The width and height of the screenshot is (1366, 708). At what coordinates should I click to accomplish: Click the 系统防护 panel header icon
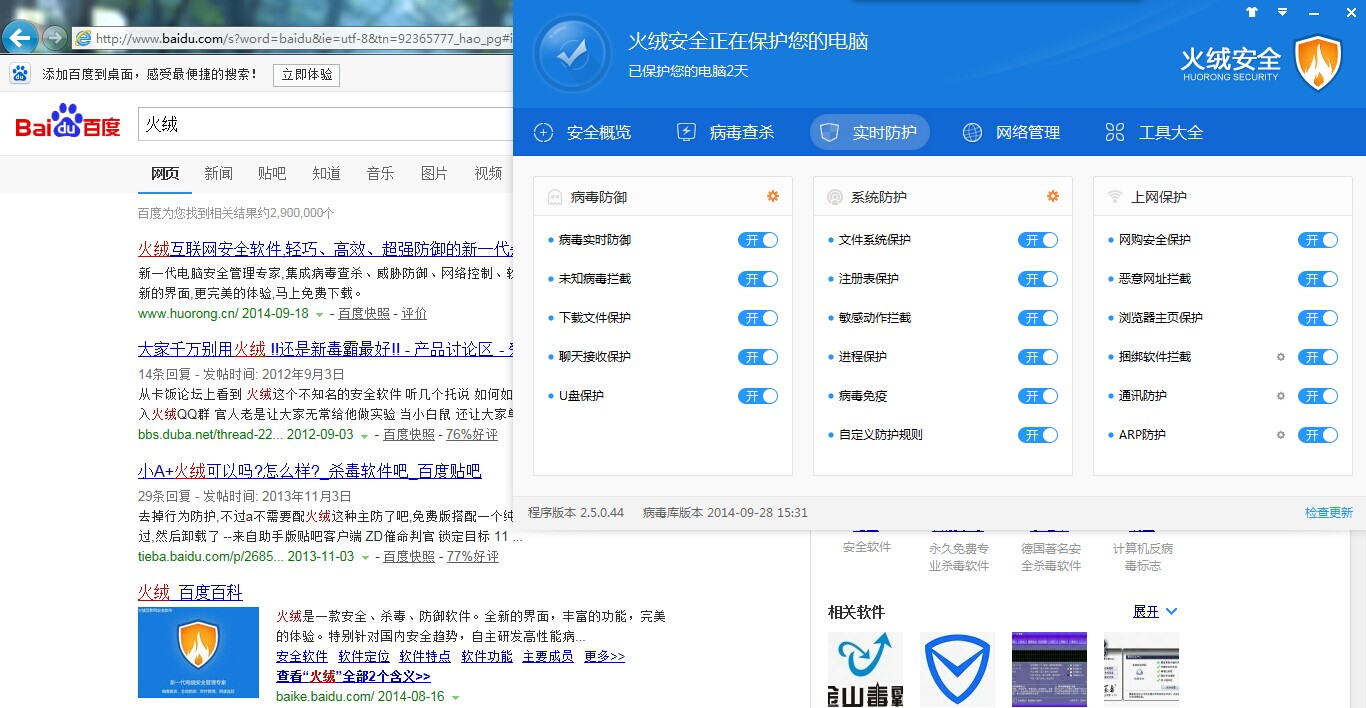tap(835, 197)
